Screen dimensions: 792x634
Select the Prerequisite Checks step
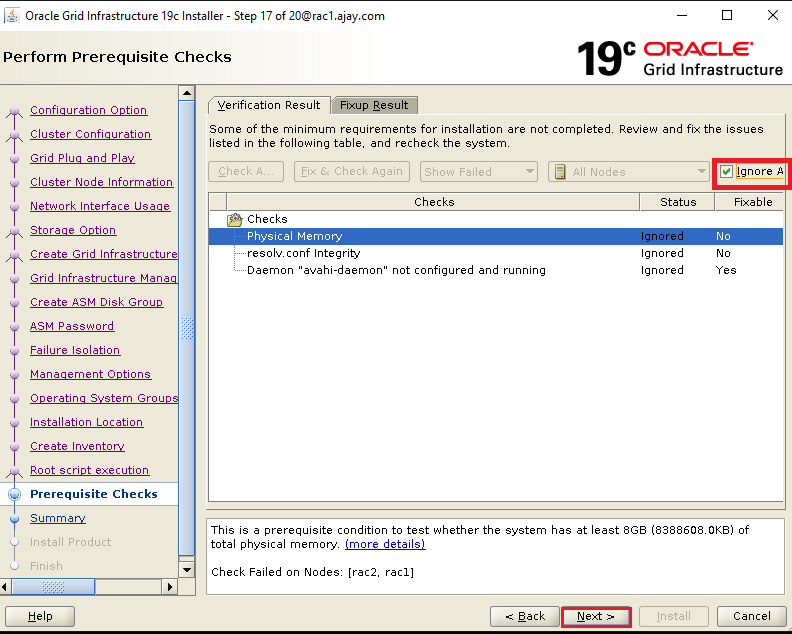tap(94, 494)
